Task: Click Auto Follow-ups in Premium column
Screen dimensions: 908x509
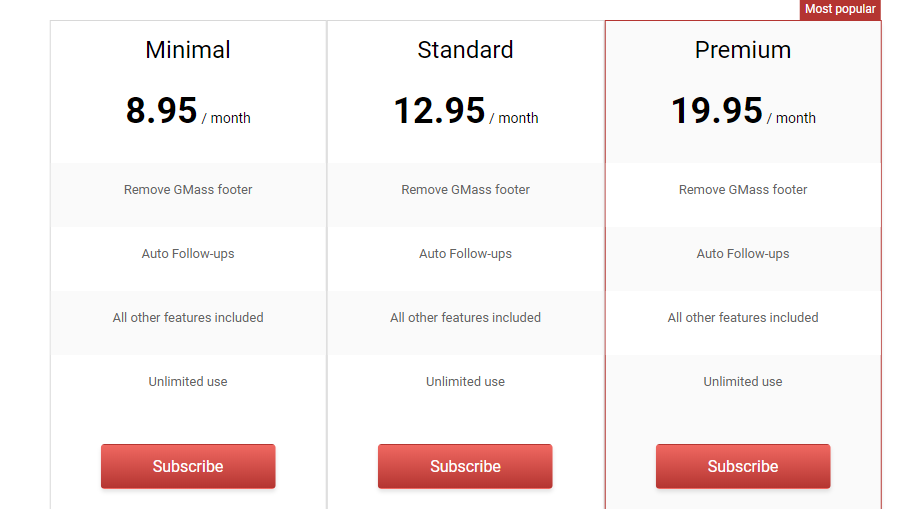Action: click(742, 254)
